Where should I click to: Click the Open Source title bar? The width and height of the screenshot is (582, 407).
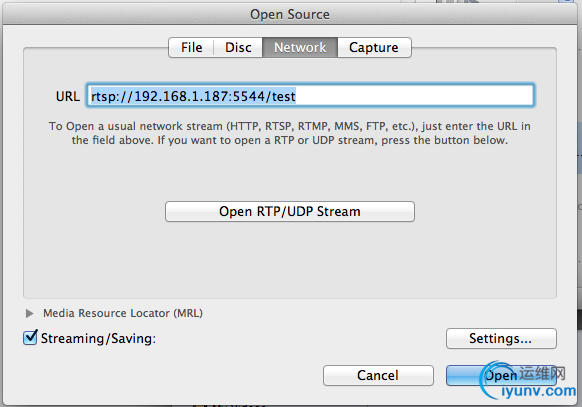click(x=290, y=14)
